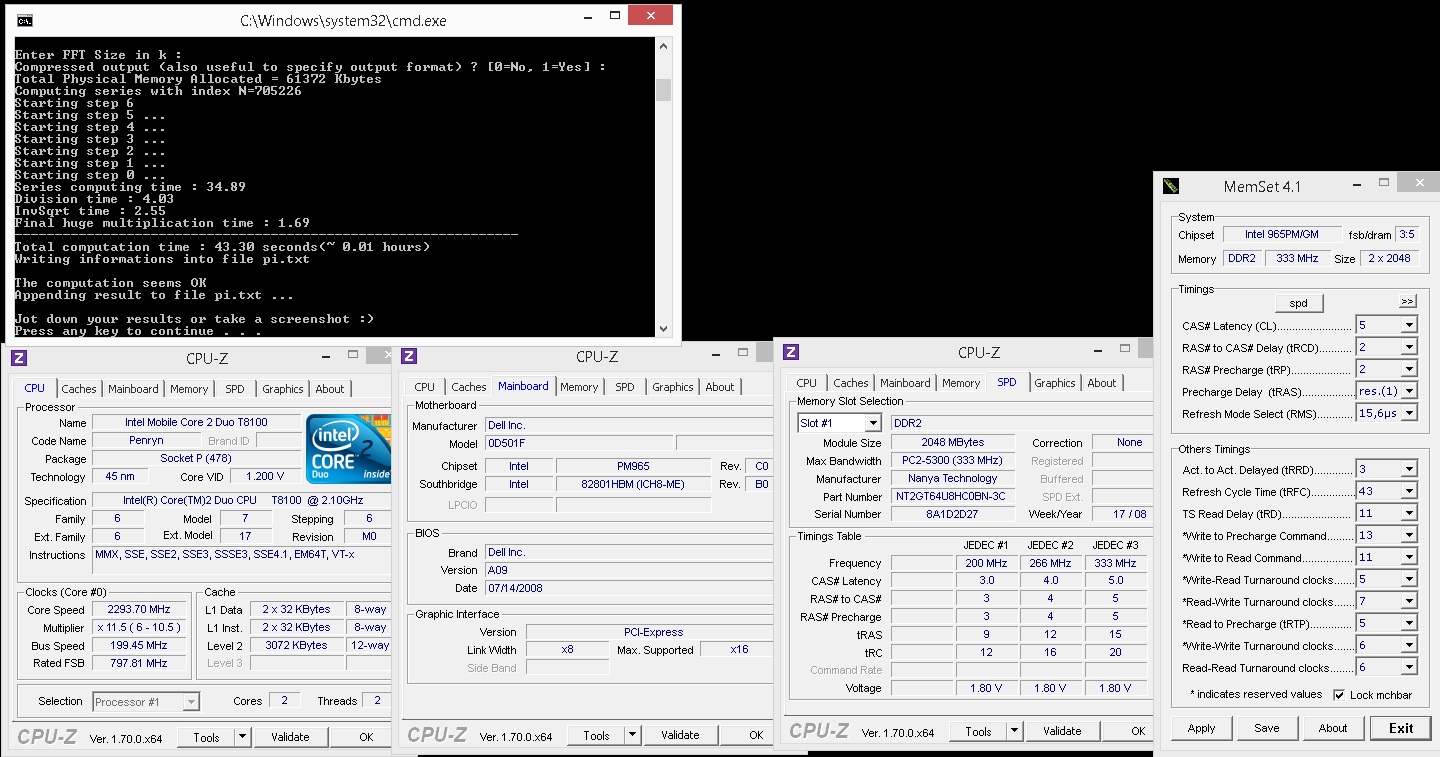Open the Graphics tab in the CPU tab CPU-Z window
Viewport: 1440px width, 757px height.
pyautogui.click(x=283, y=389)
